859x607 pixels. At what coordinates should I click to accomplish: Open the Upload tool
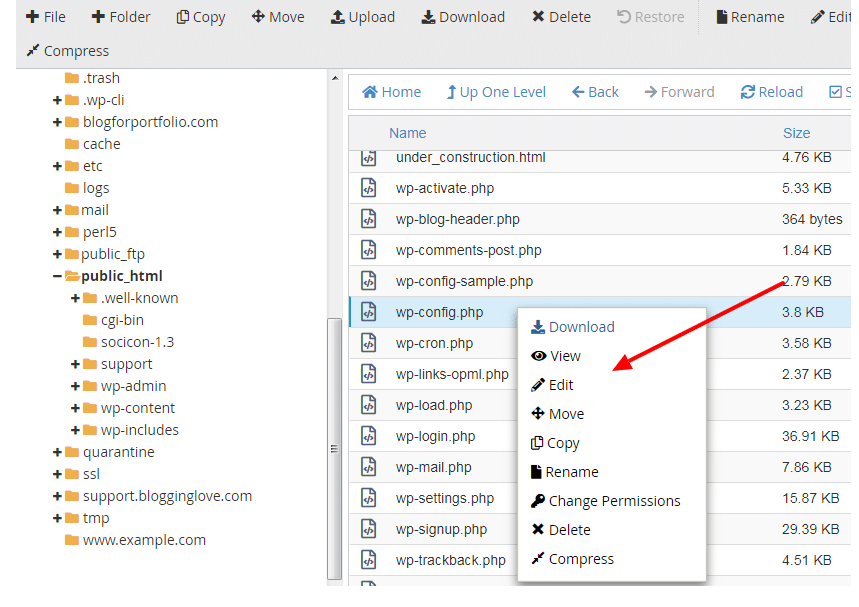(x=363, y=18)
